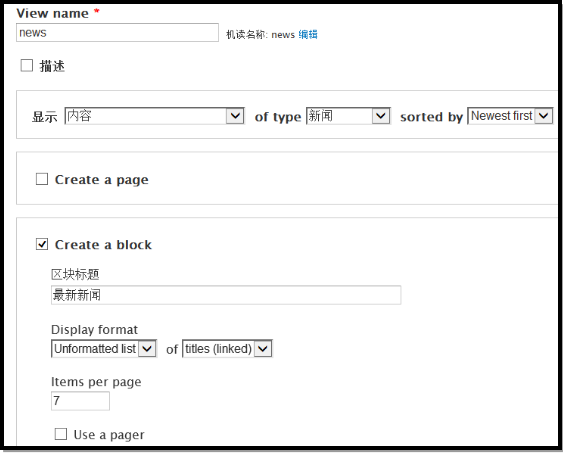Click the 编辑 machine name link

click(x=308, y=35)
